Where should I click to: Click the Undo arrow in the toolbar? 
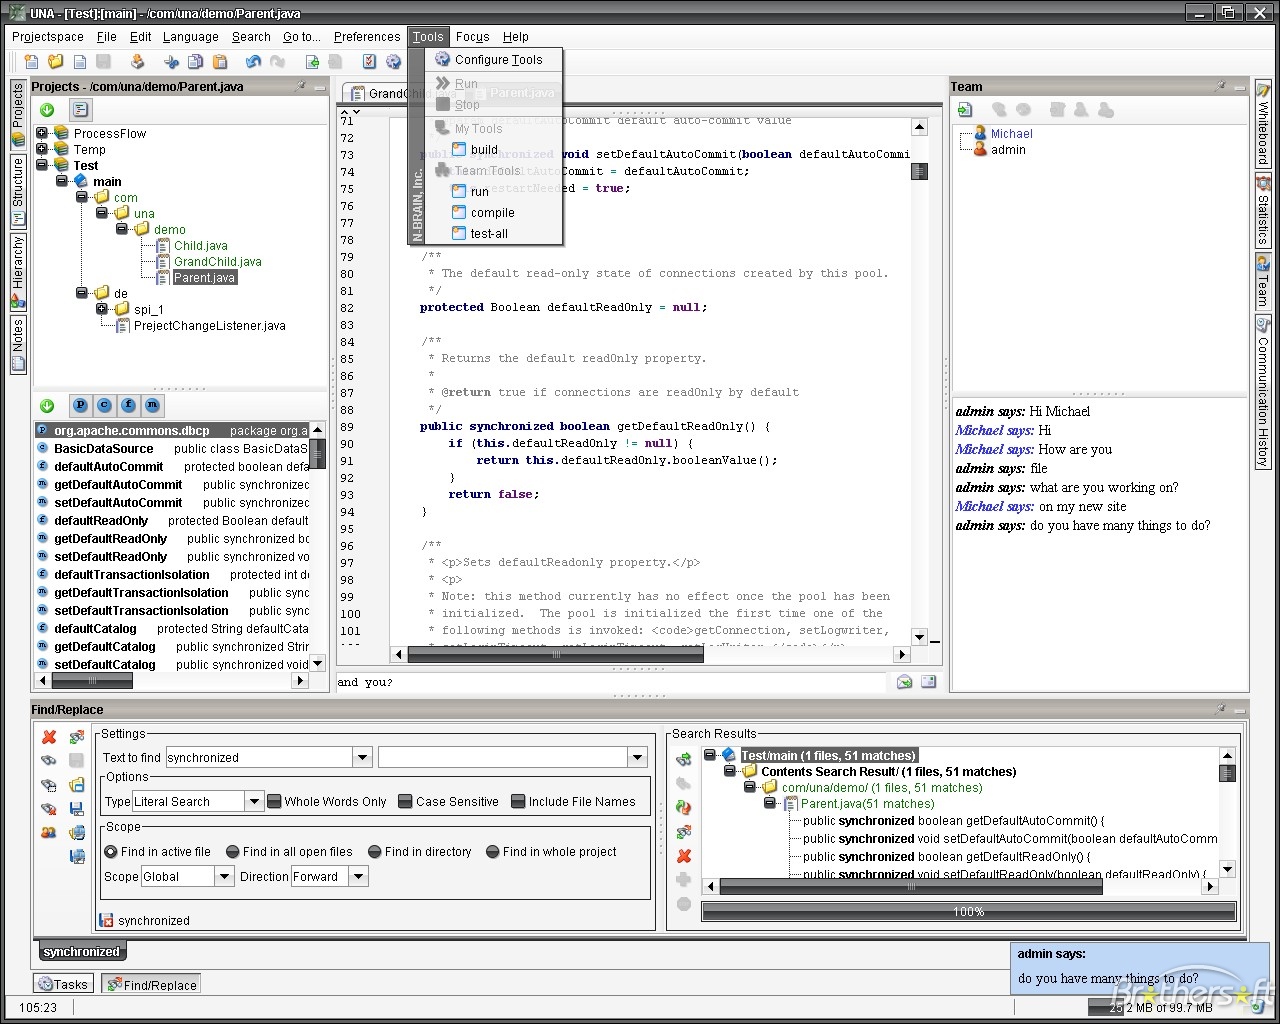coord(253,62)
